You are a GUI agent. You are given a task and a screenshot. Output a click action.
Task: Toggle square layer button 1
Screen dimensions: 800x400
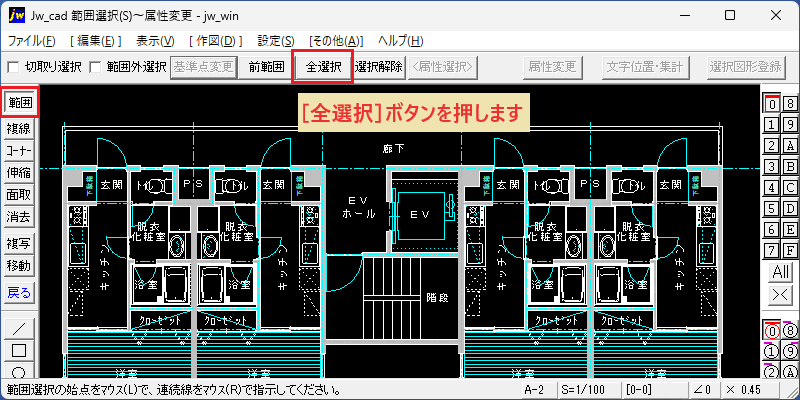(x=772, y=124)
